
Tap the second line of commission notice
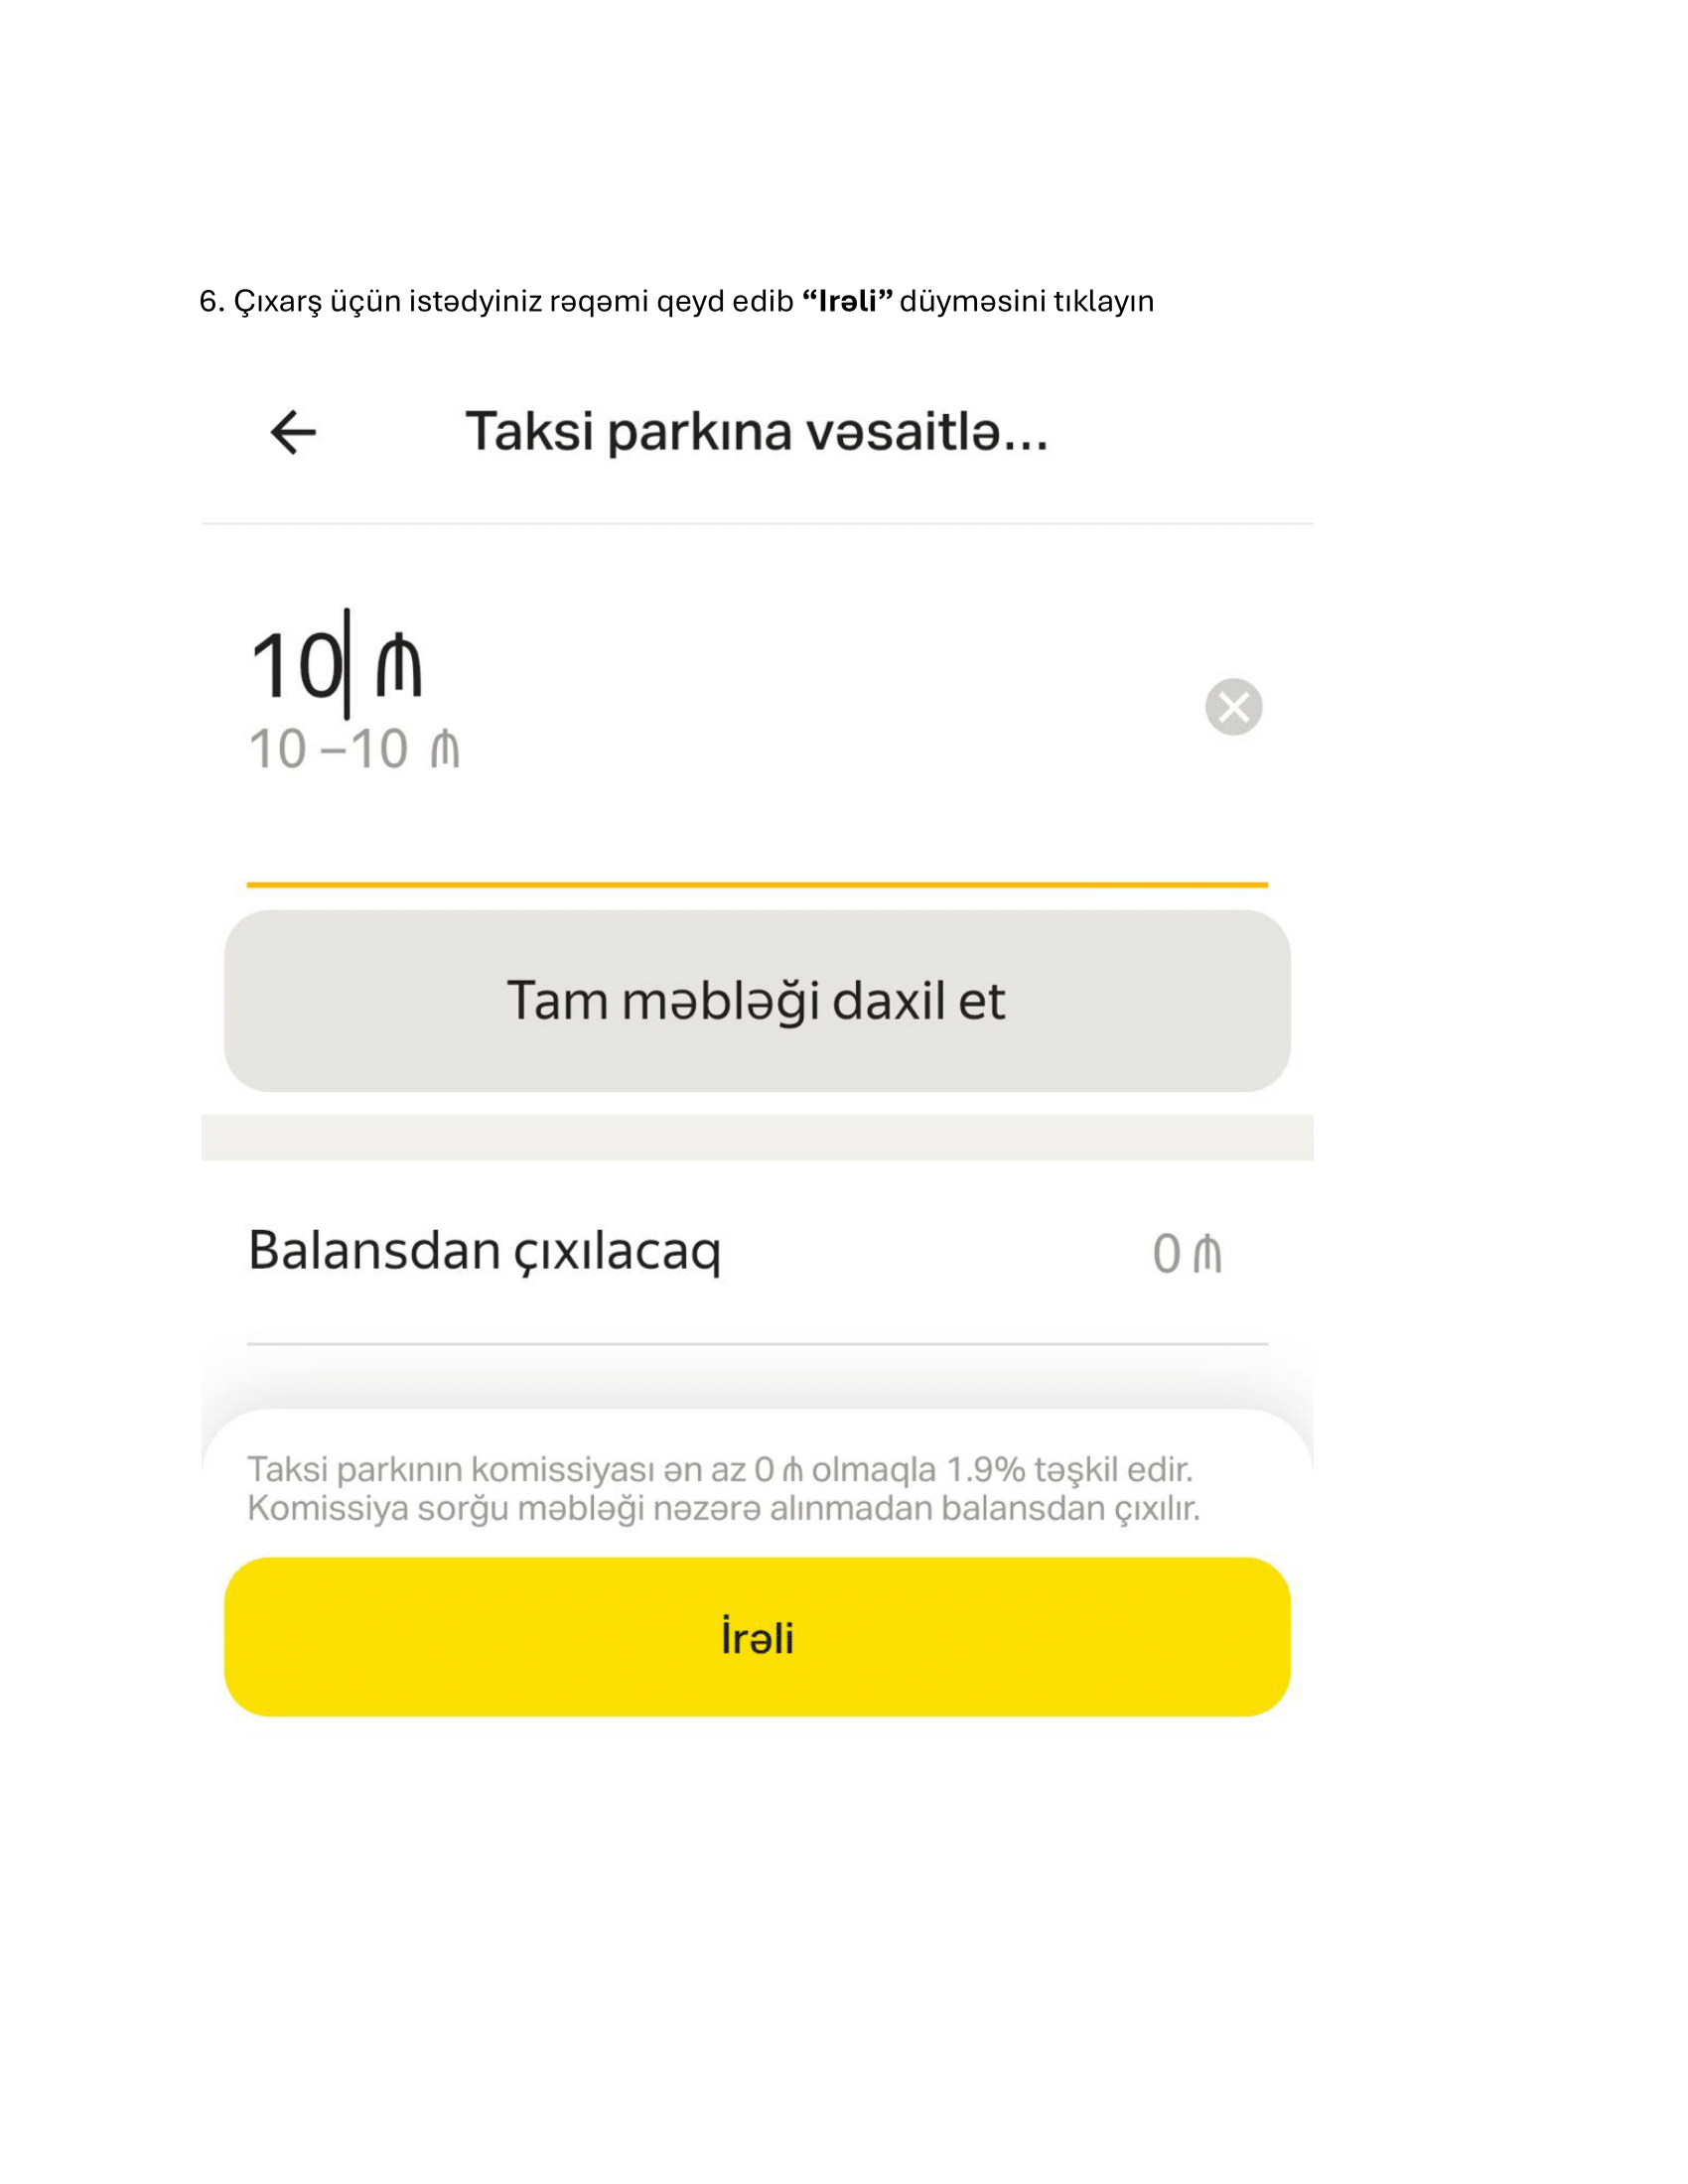[724, 1508]
